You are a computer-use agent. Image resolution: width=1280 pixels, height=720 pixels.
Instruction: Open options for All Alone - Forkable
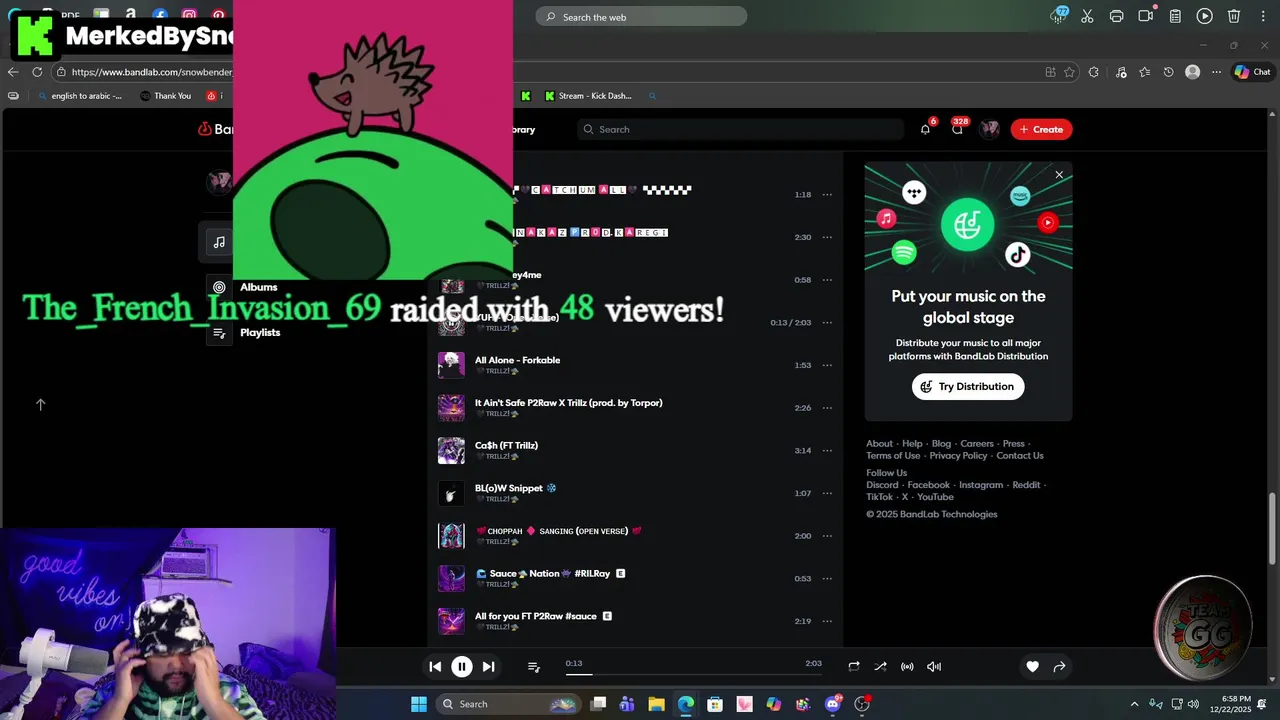827,365
